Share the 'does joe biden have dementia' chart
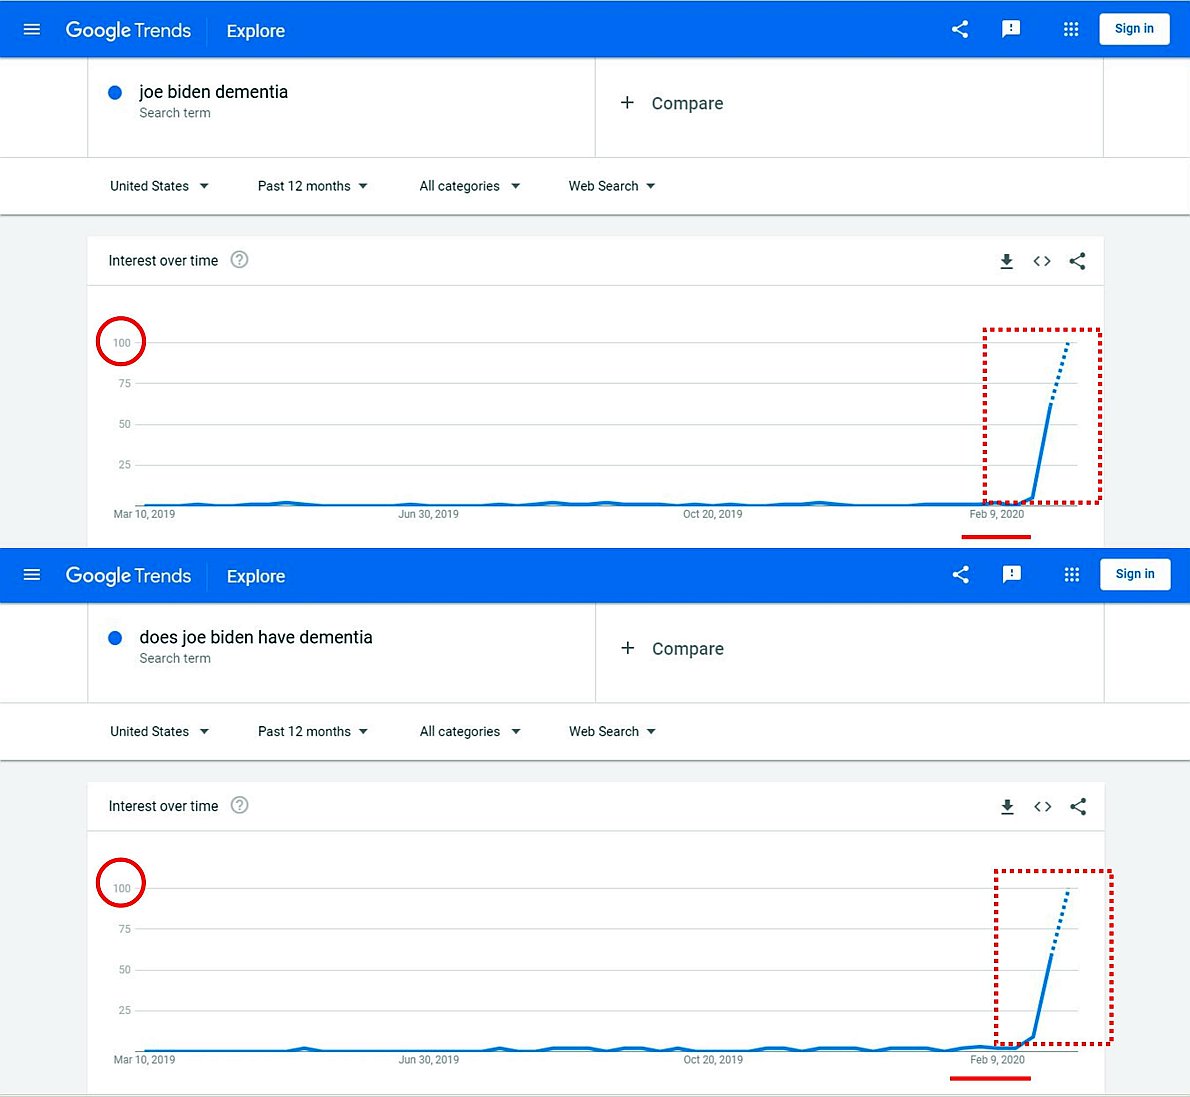Screen dimensions: 1190x1097 point(1078,806)
